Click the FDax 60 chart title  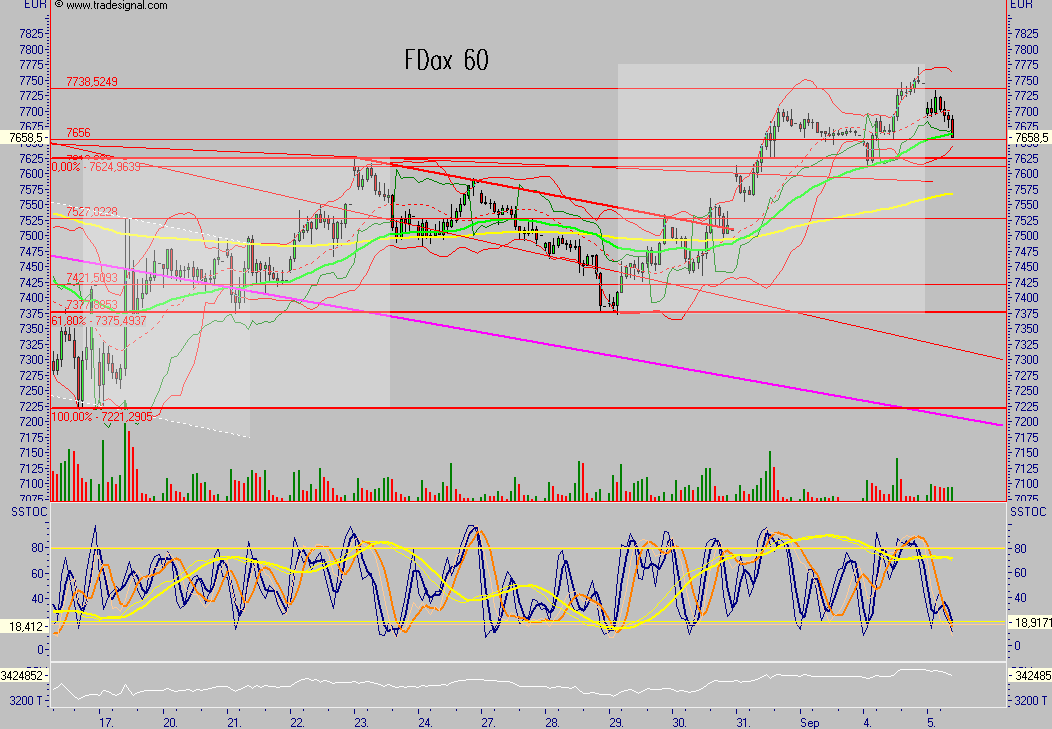446,61
